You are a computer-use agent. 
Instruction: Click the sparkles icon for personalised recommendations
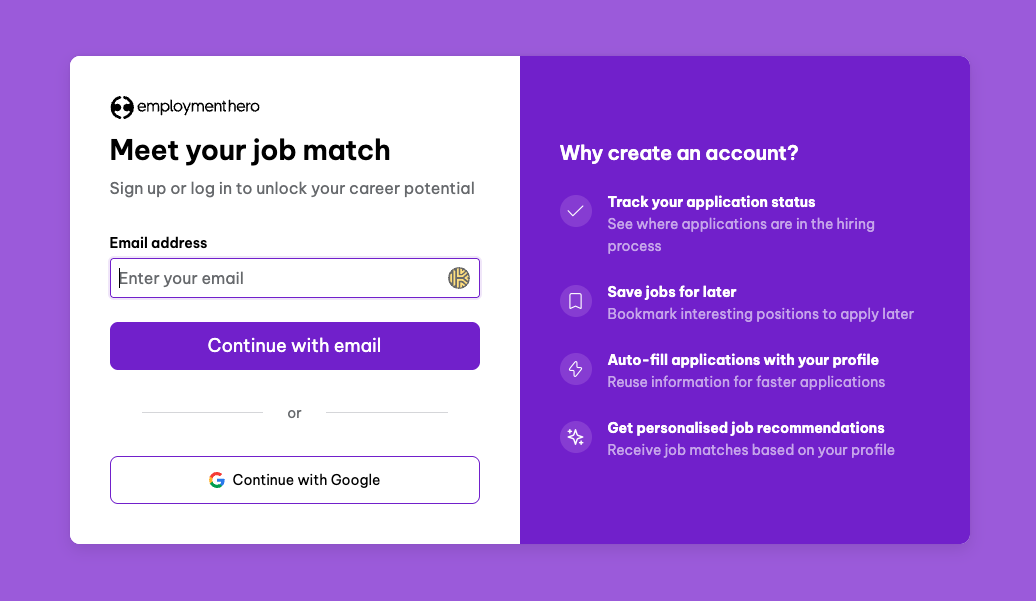pos(576,437)
